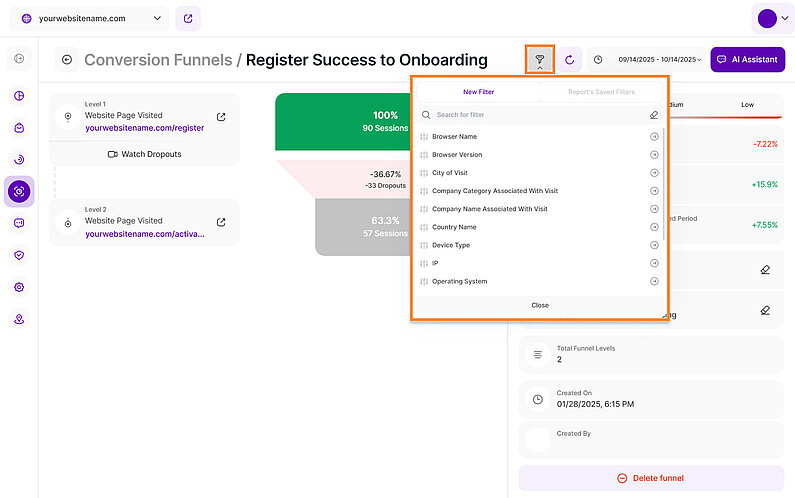Click the back arrow beside Conversion Funnels

tap(67, 60)
